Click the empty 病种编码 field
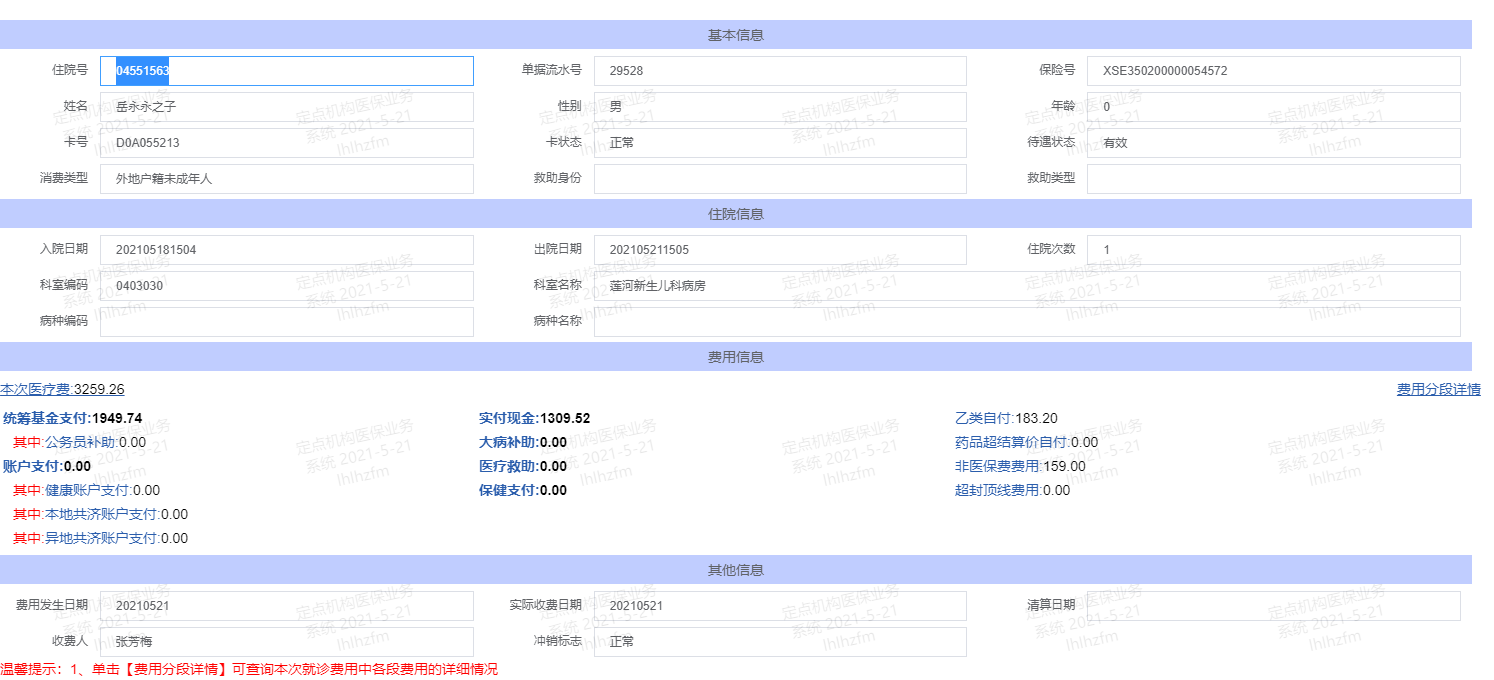This screenshot has height=680, width=1494. pos(287,322)
